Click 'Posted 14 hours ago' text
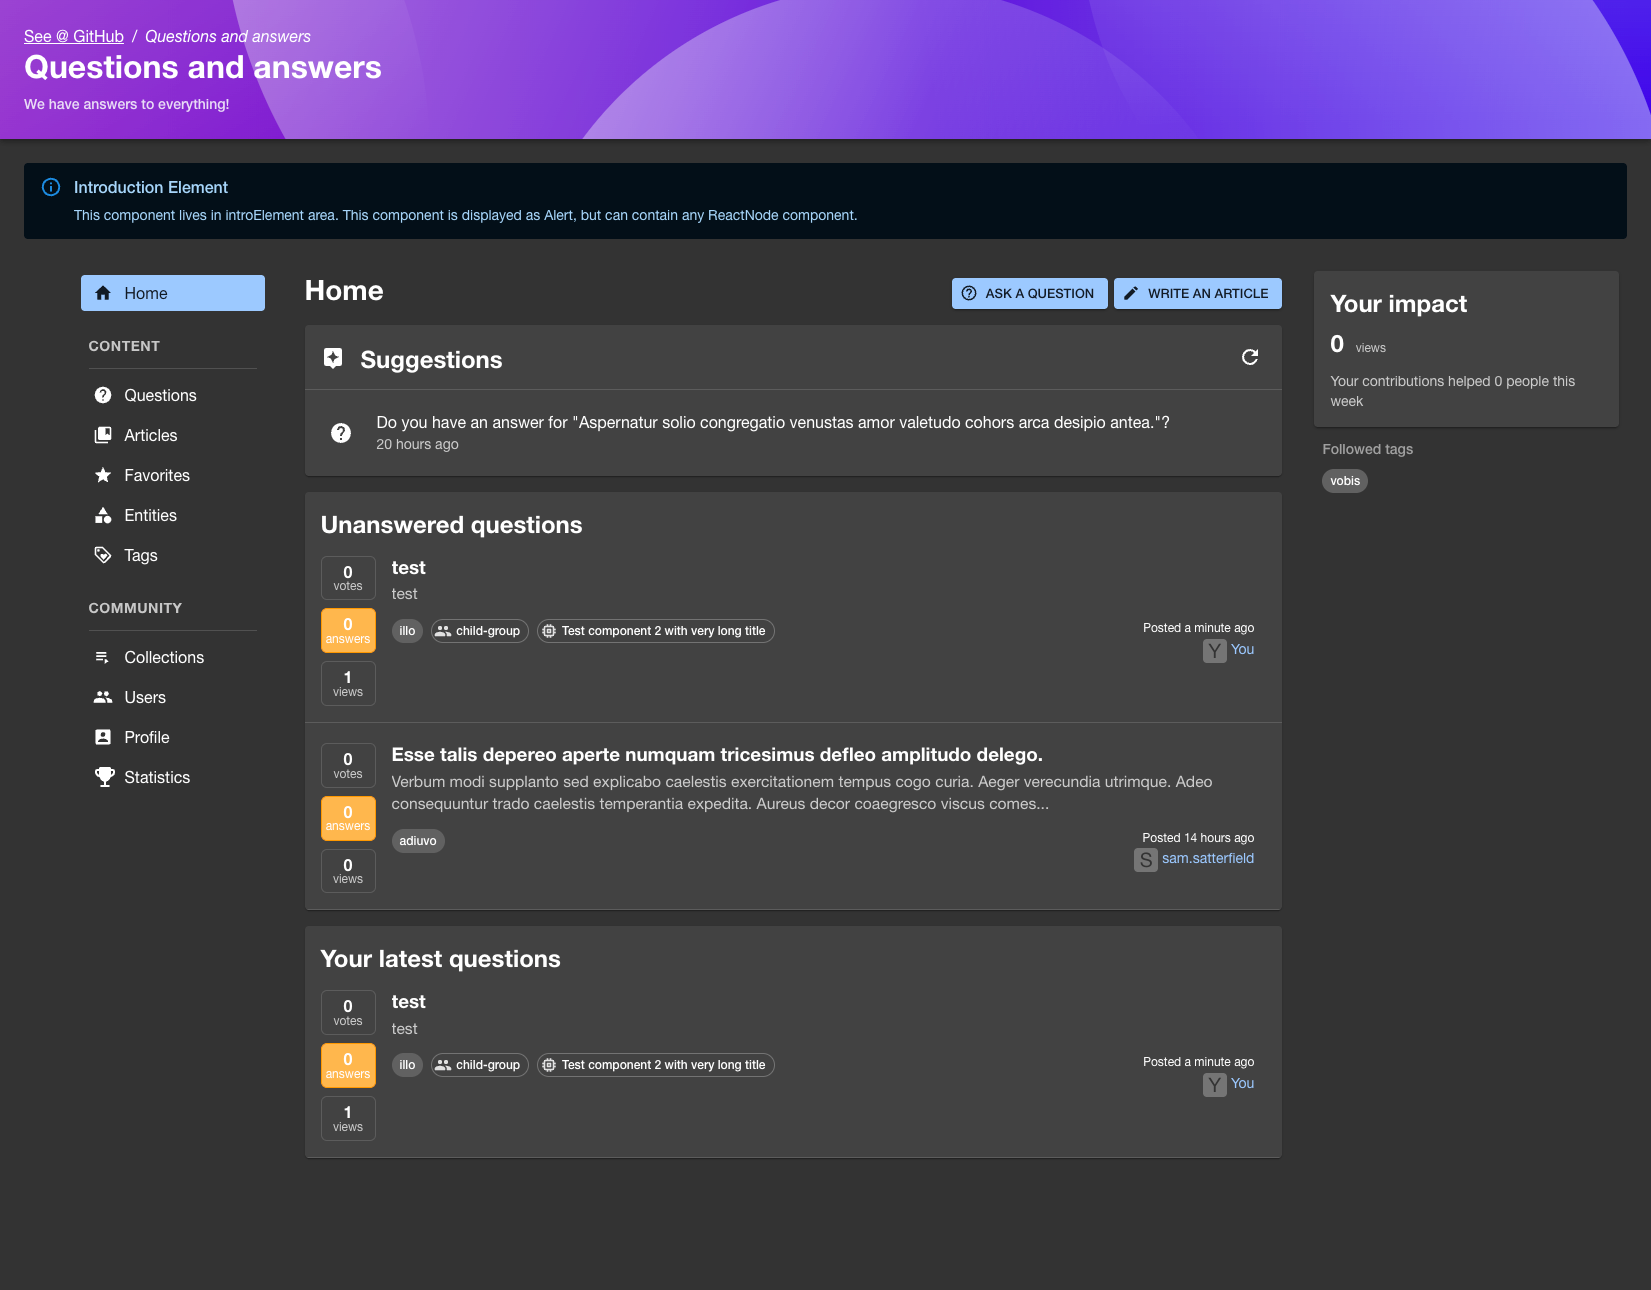The image size is (1651, 1290). (1198, 838)
